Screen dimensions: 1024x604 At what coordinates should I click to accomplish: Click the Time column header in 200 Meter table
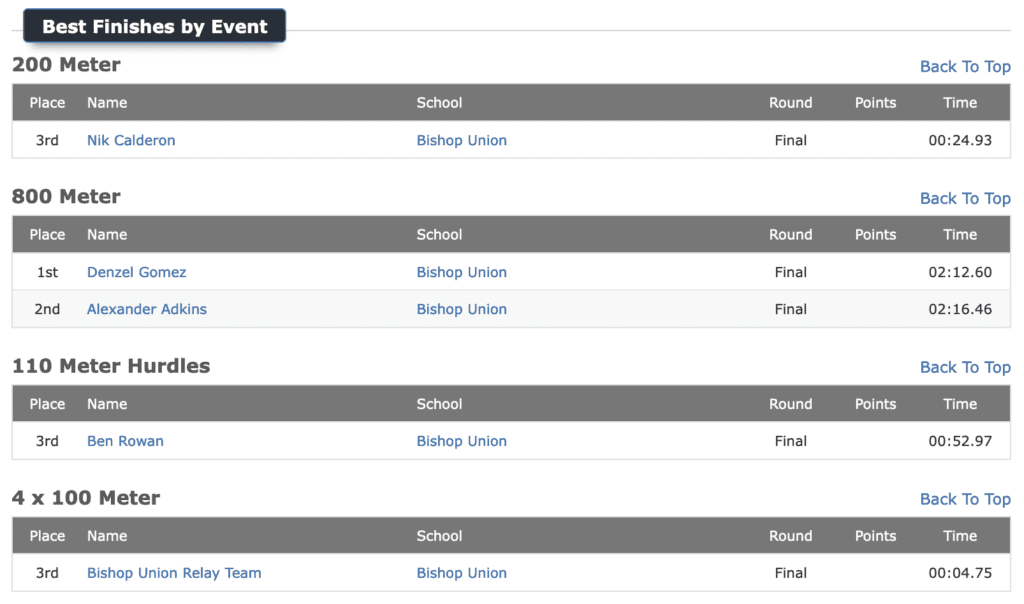pos(959,103)
